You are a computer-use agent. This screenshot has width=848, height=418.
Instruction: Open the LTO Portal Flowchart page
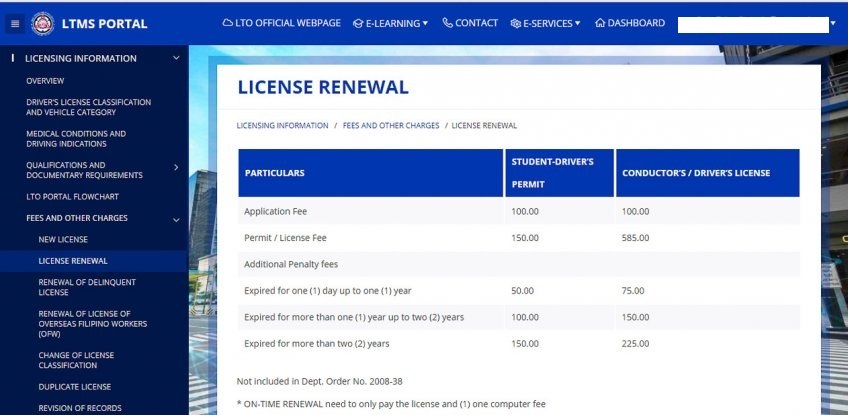(x=72, y=196)
